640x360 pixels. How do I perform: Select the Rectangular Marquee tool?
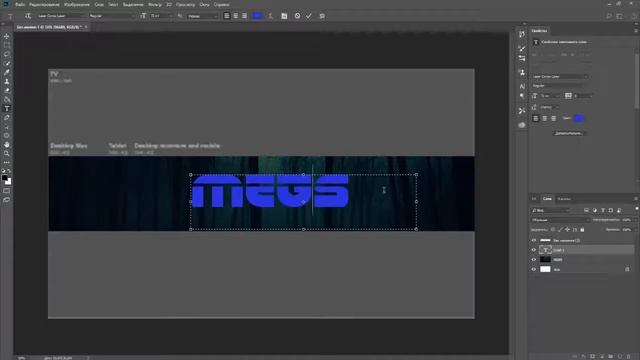tap(7, 45)
